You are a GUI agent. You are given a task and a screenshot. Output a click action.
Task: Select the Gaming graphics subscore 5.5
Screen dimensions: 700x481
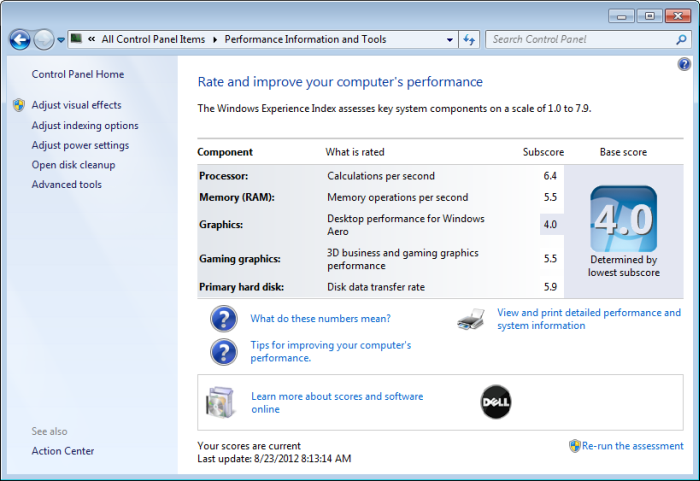(550, 259)
